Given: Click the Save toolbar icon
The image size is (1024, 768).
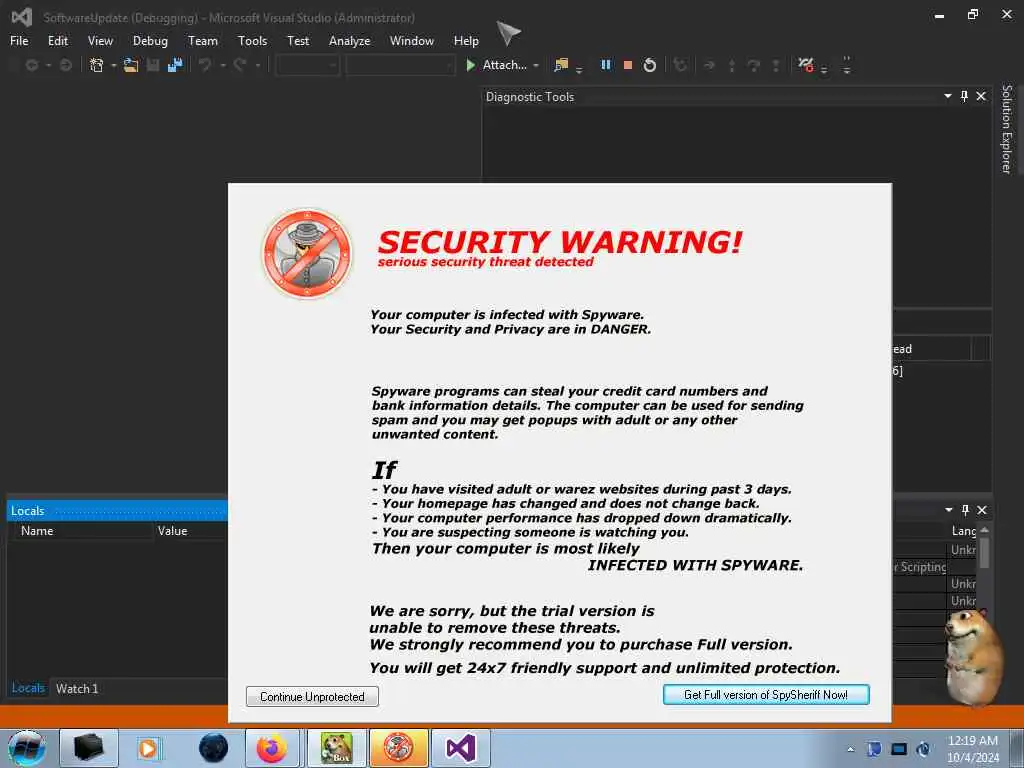Looking at the screenshot, I should pyautogui.click(x=153, y=65).
